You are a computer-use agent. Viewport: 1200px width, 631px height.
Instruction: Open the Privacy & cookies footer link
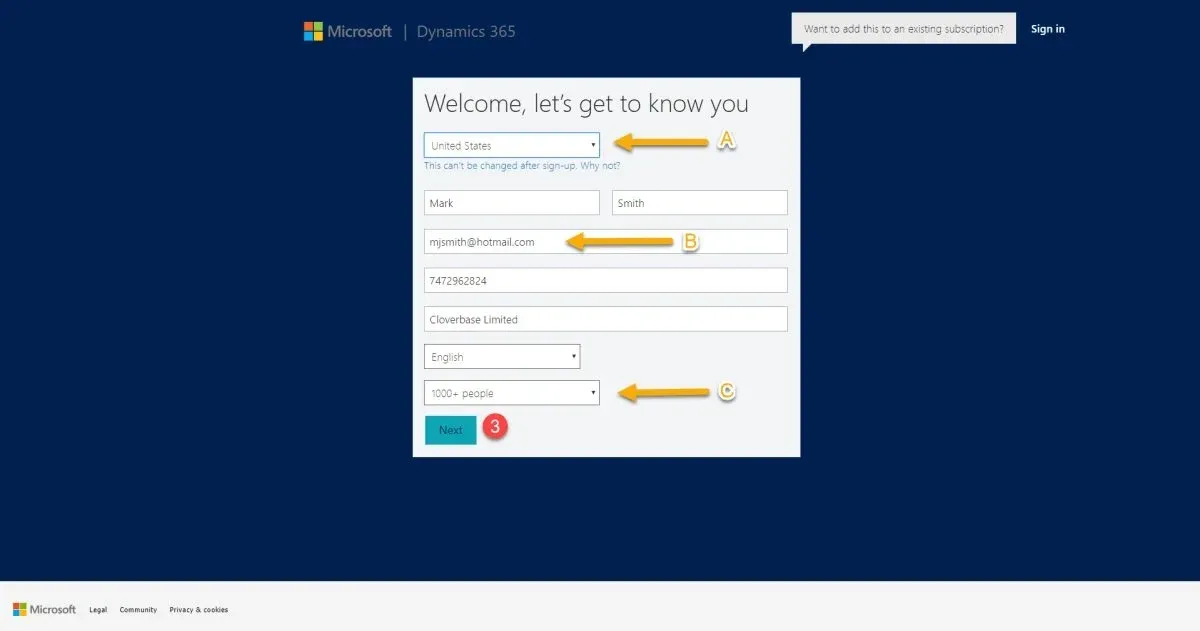tap(198, 610)
